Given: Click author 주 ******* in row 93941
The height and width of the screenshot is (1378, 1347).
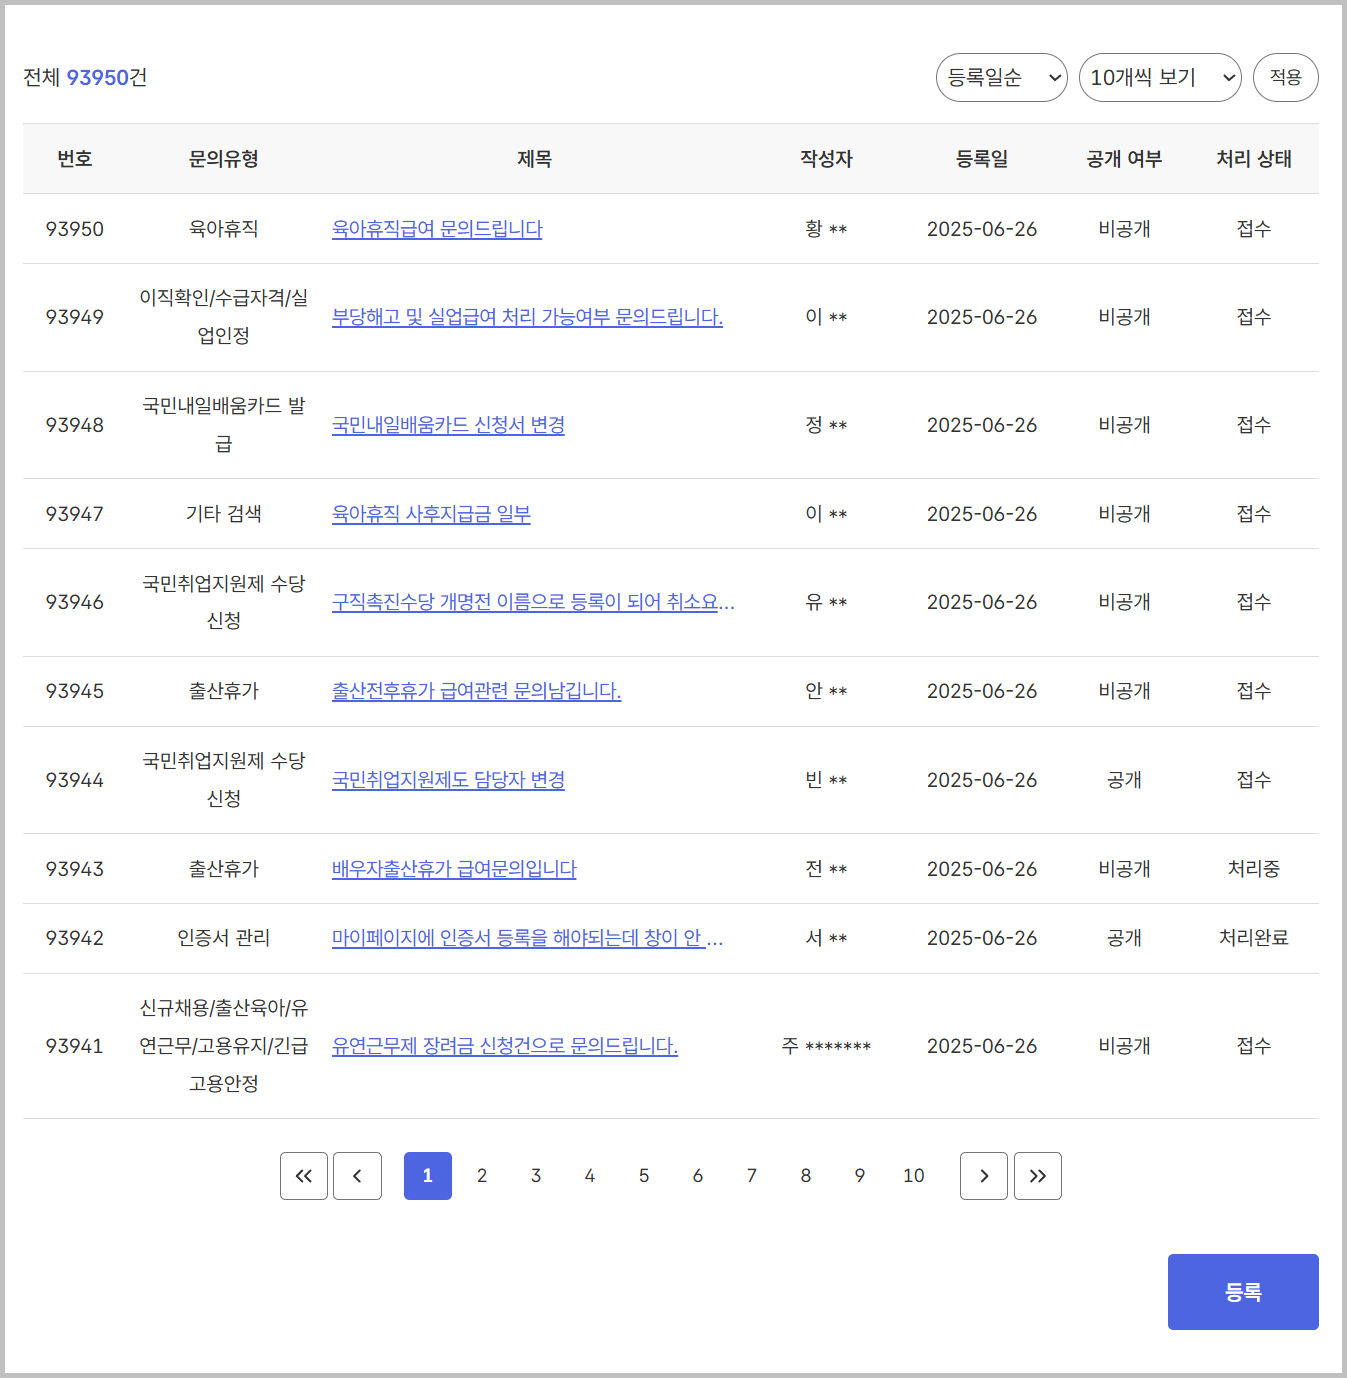Looking at the screenshot, I should 826,1046.
